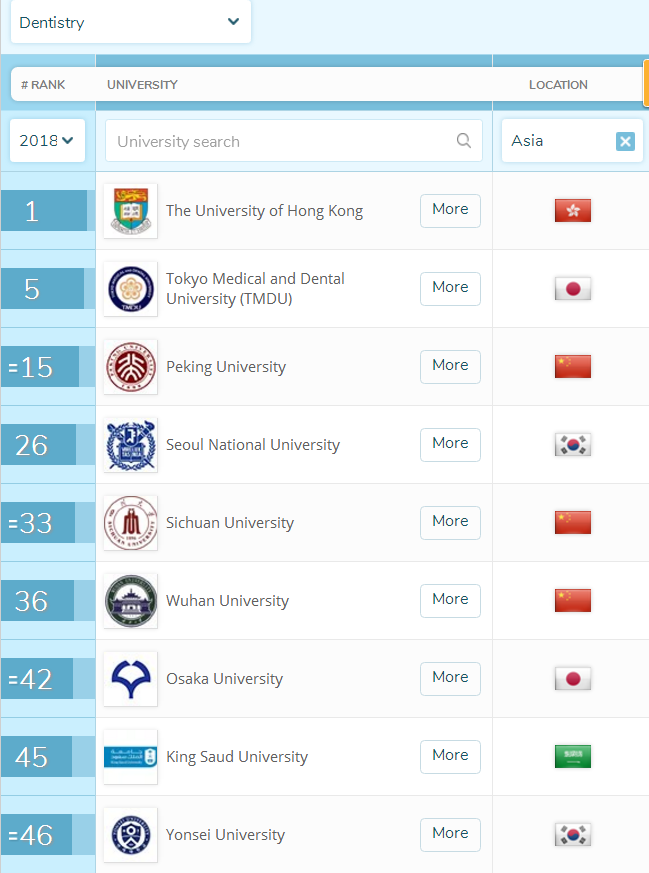Click rank =15 badge
The height and width of the screenshot is (873, 649).
(40, 366)
